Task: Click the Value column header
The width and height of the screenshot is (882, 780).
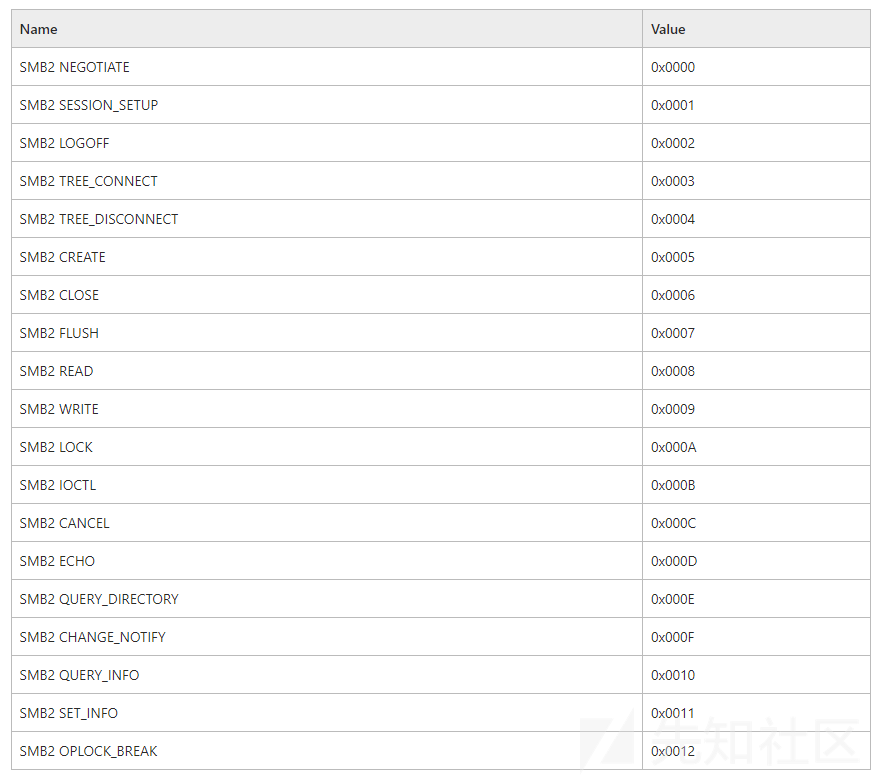Action: 668,29
